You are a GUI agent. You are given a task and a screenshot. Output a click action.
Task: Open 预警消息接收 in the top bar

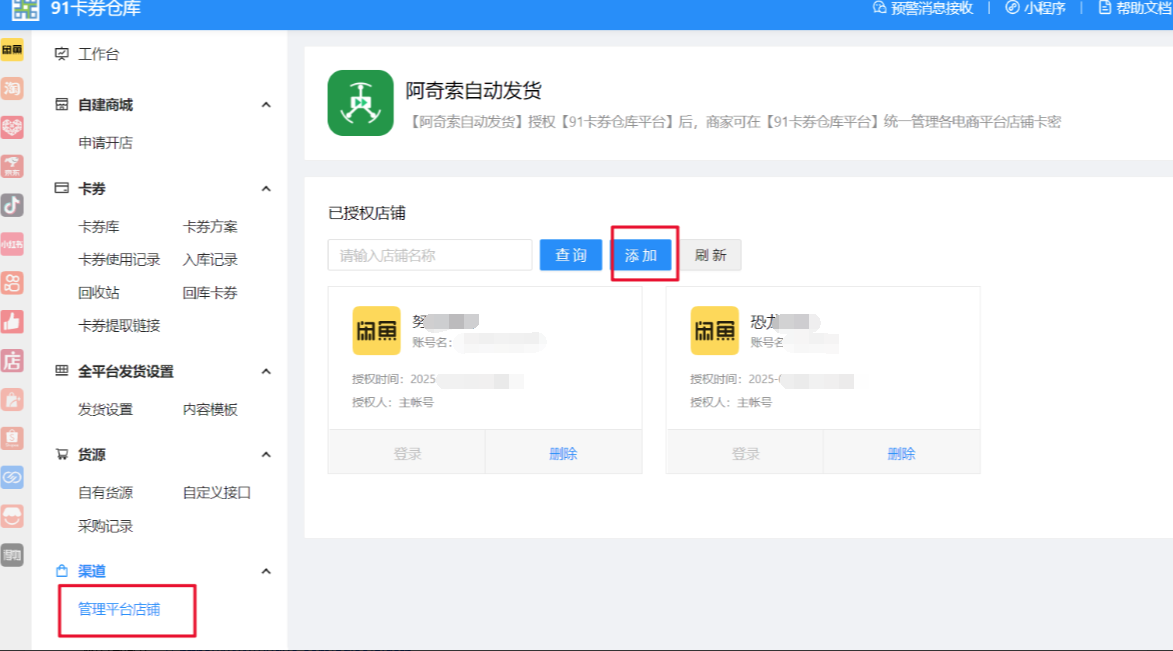tap(923, 8)
